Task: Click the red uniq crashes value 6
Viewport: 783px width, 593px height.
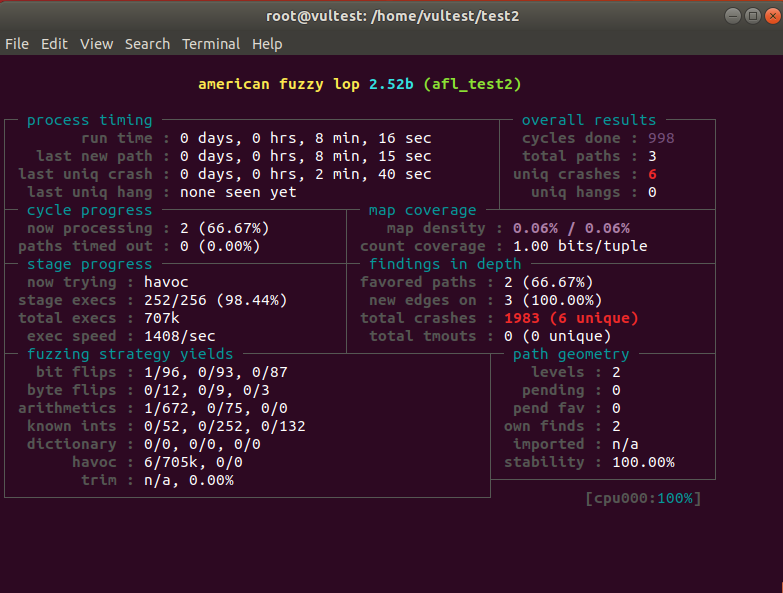Action: click(x=652, y=174)
